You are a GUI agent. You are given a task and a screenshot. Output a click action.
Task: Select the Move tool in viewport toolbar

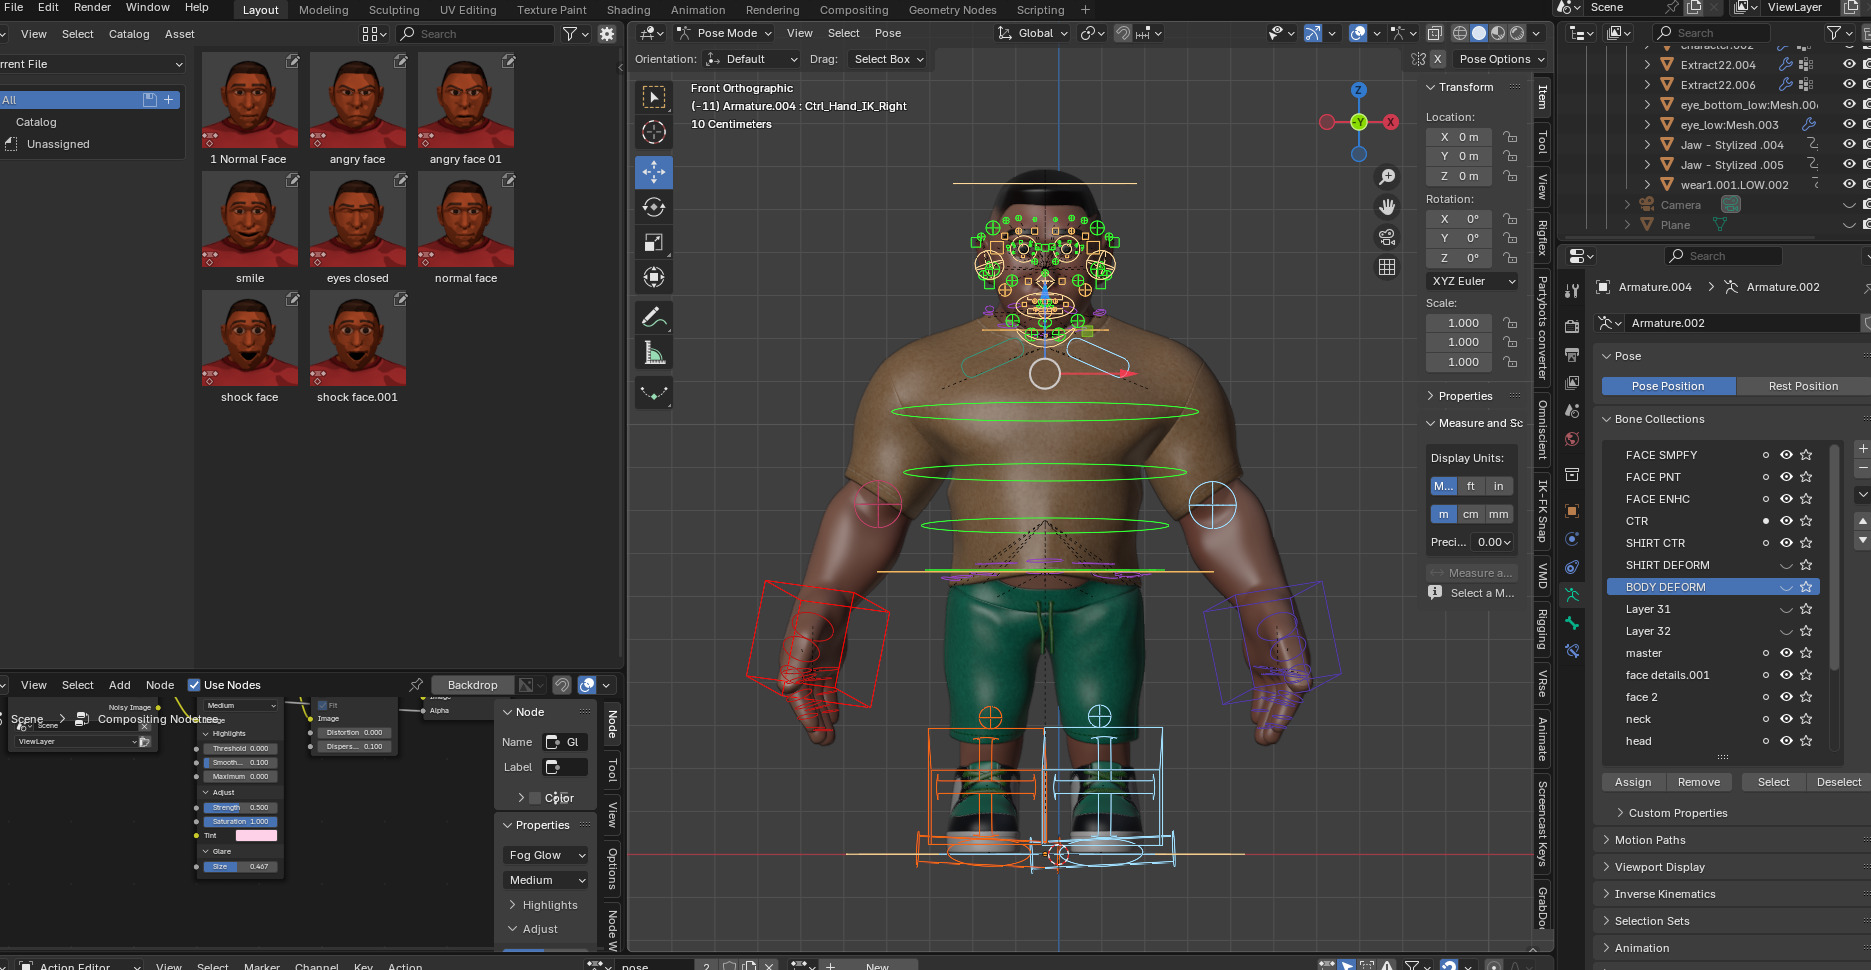point(654,172)
